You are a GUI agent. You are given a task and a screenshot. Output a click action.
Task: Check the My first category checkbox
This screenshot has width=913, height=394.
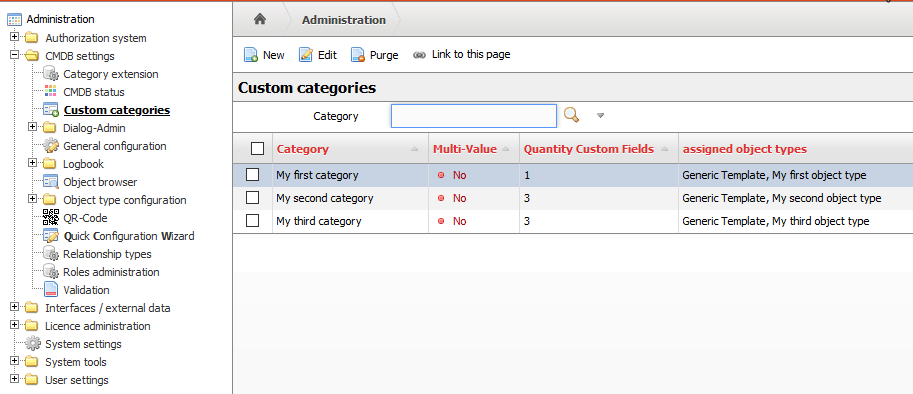coord(252,175)
